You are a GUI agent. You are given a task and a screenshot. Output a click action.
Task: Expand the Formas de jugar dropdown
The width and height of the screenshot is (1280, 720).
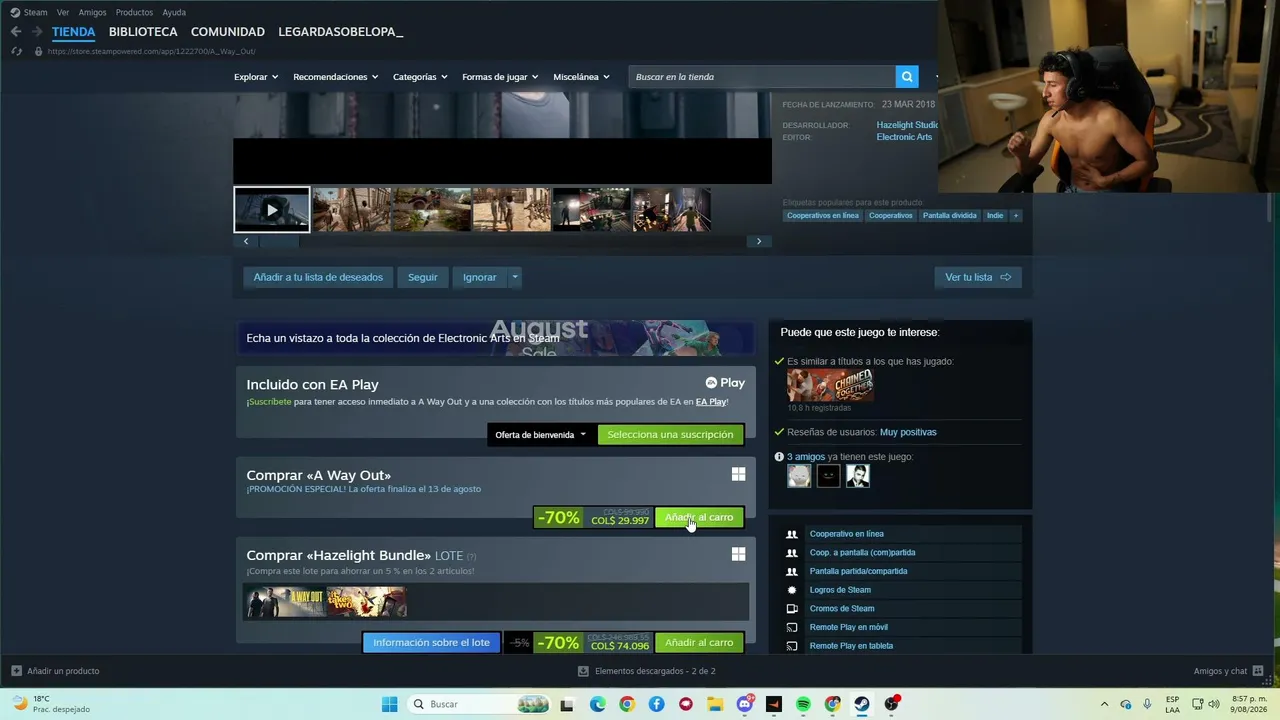point(500,77)
